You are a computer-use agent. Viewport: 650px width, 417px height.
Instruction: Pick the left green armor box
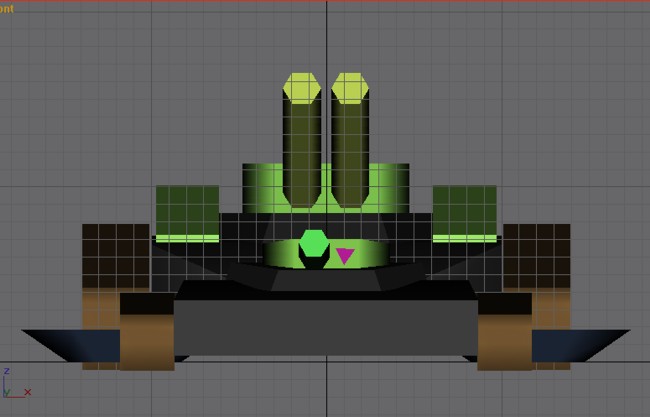pos(187,209)
